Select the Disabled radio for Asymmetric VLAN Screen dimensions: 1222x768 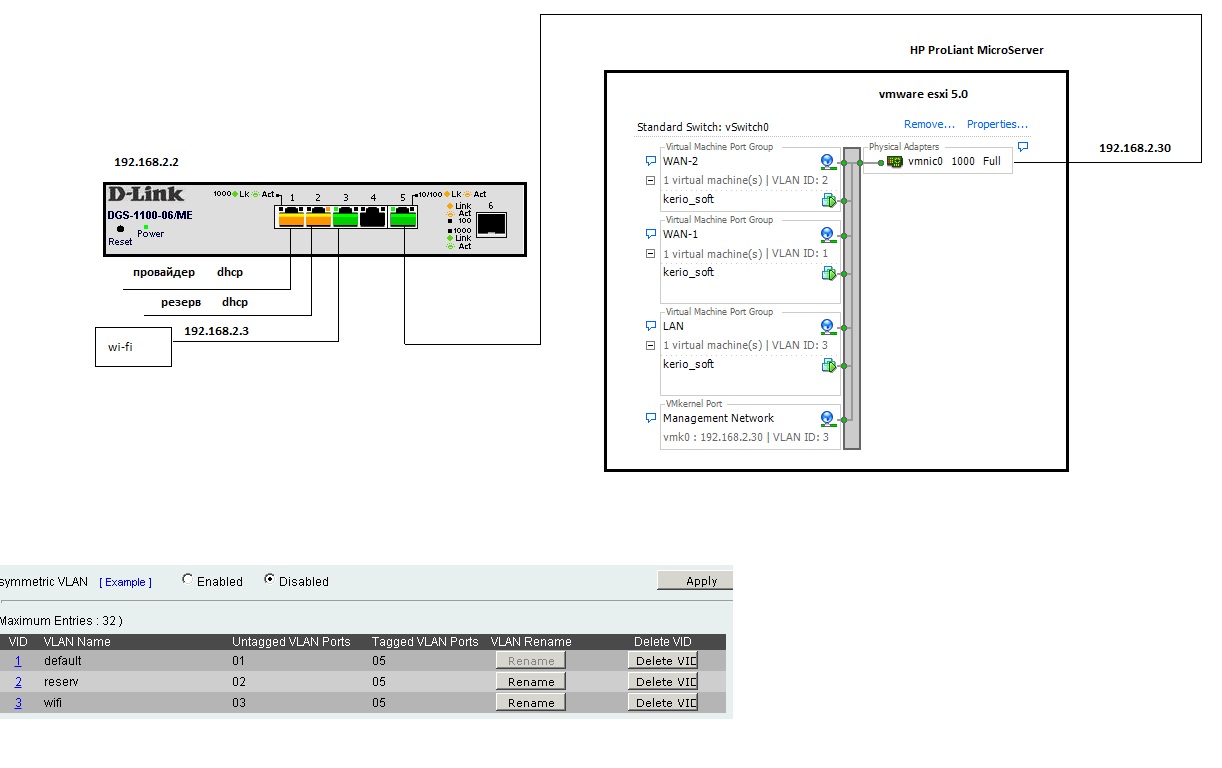270,580
